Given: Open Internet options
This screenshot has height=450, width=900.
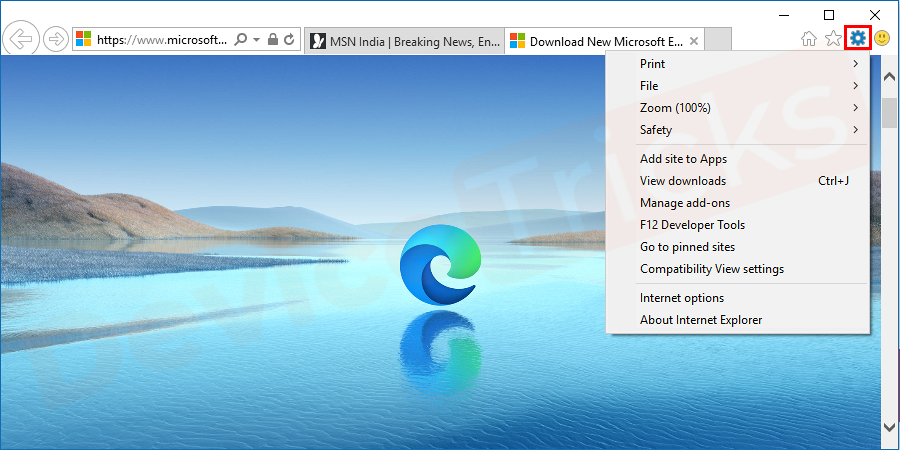Looking at the screenshot, I should click(737, 298).
